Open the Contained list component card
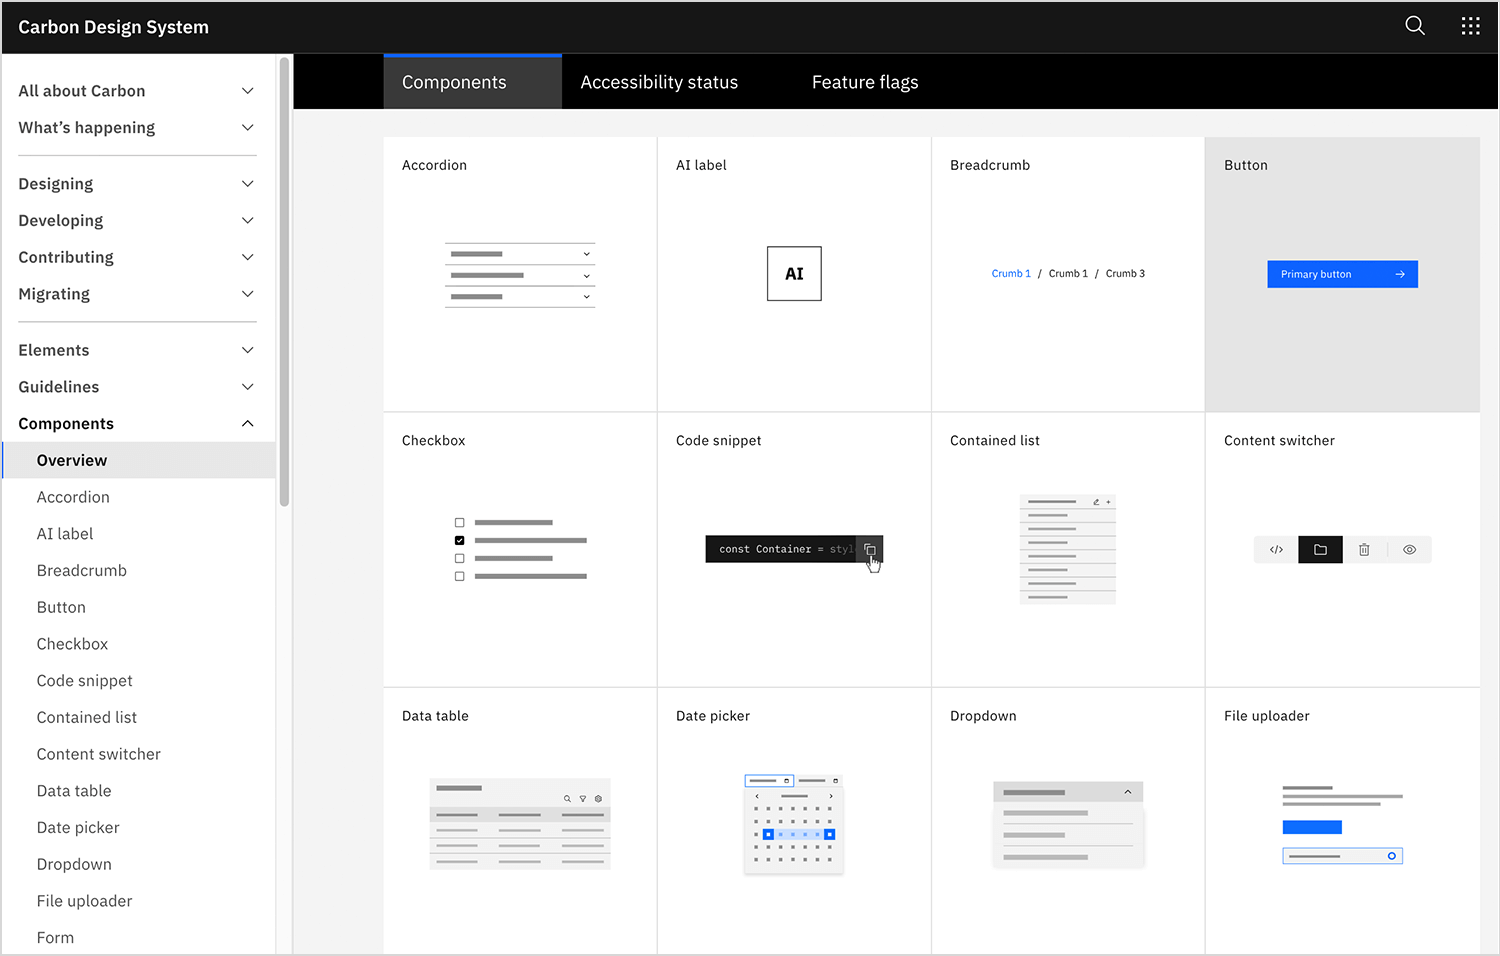The width and height of the screenshot is (1500, 956). pos(1068,549)
